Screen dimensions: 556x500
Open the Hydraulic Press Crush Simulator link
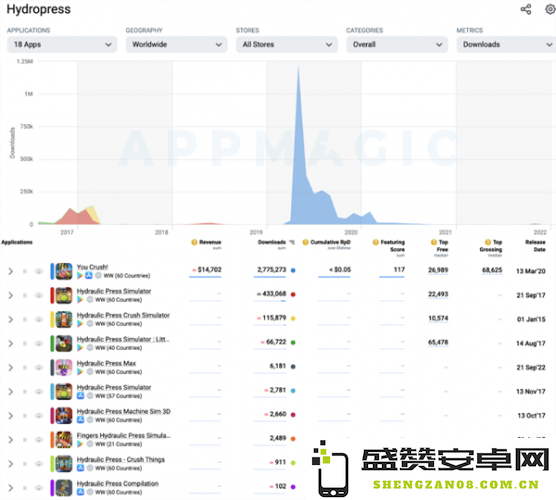click(x=123, y=316)
